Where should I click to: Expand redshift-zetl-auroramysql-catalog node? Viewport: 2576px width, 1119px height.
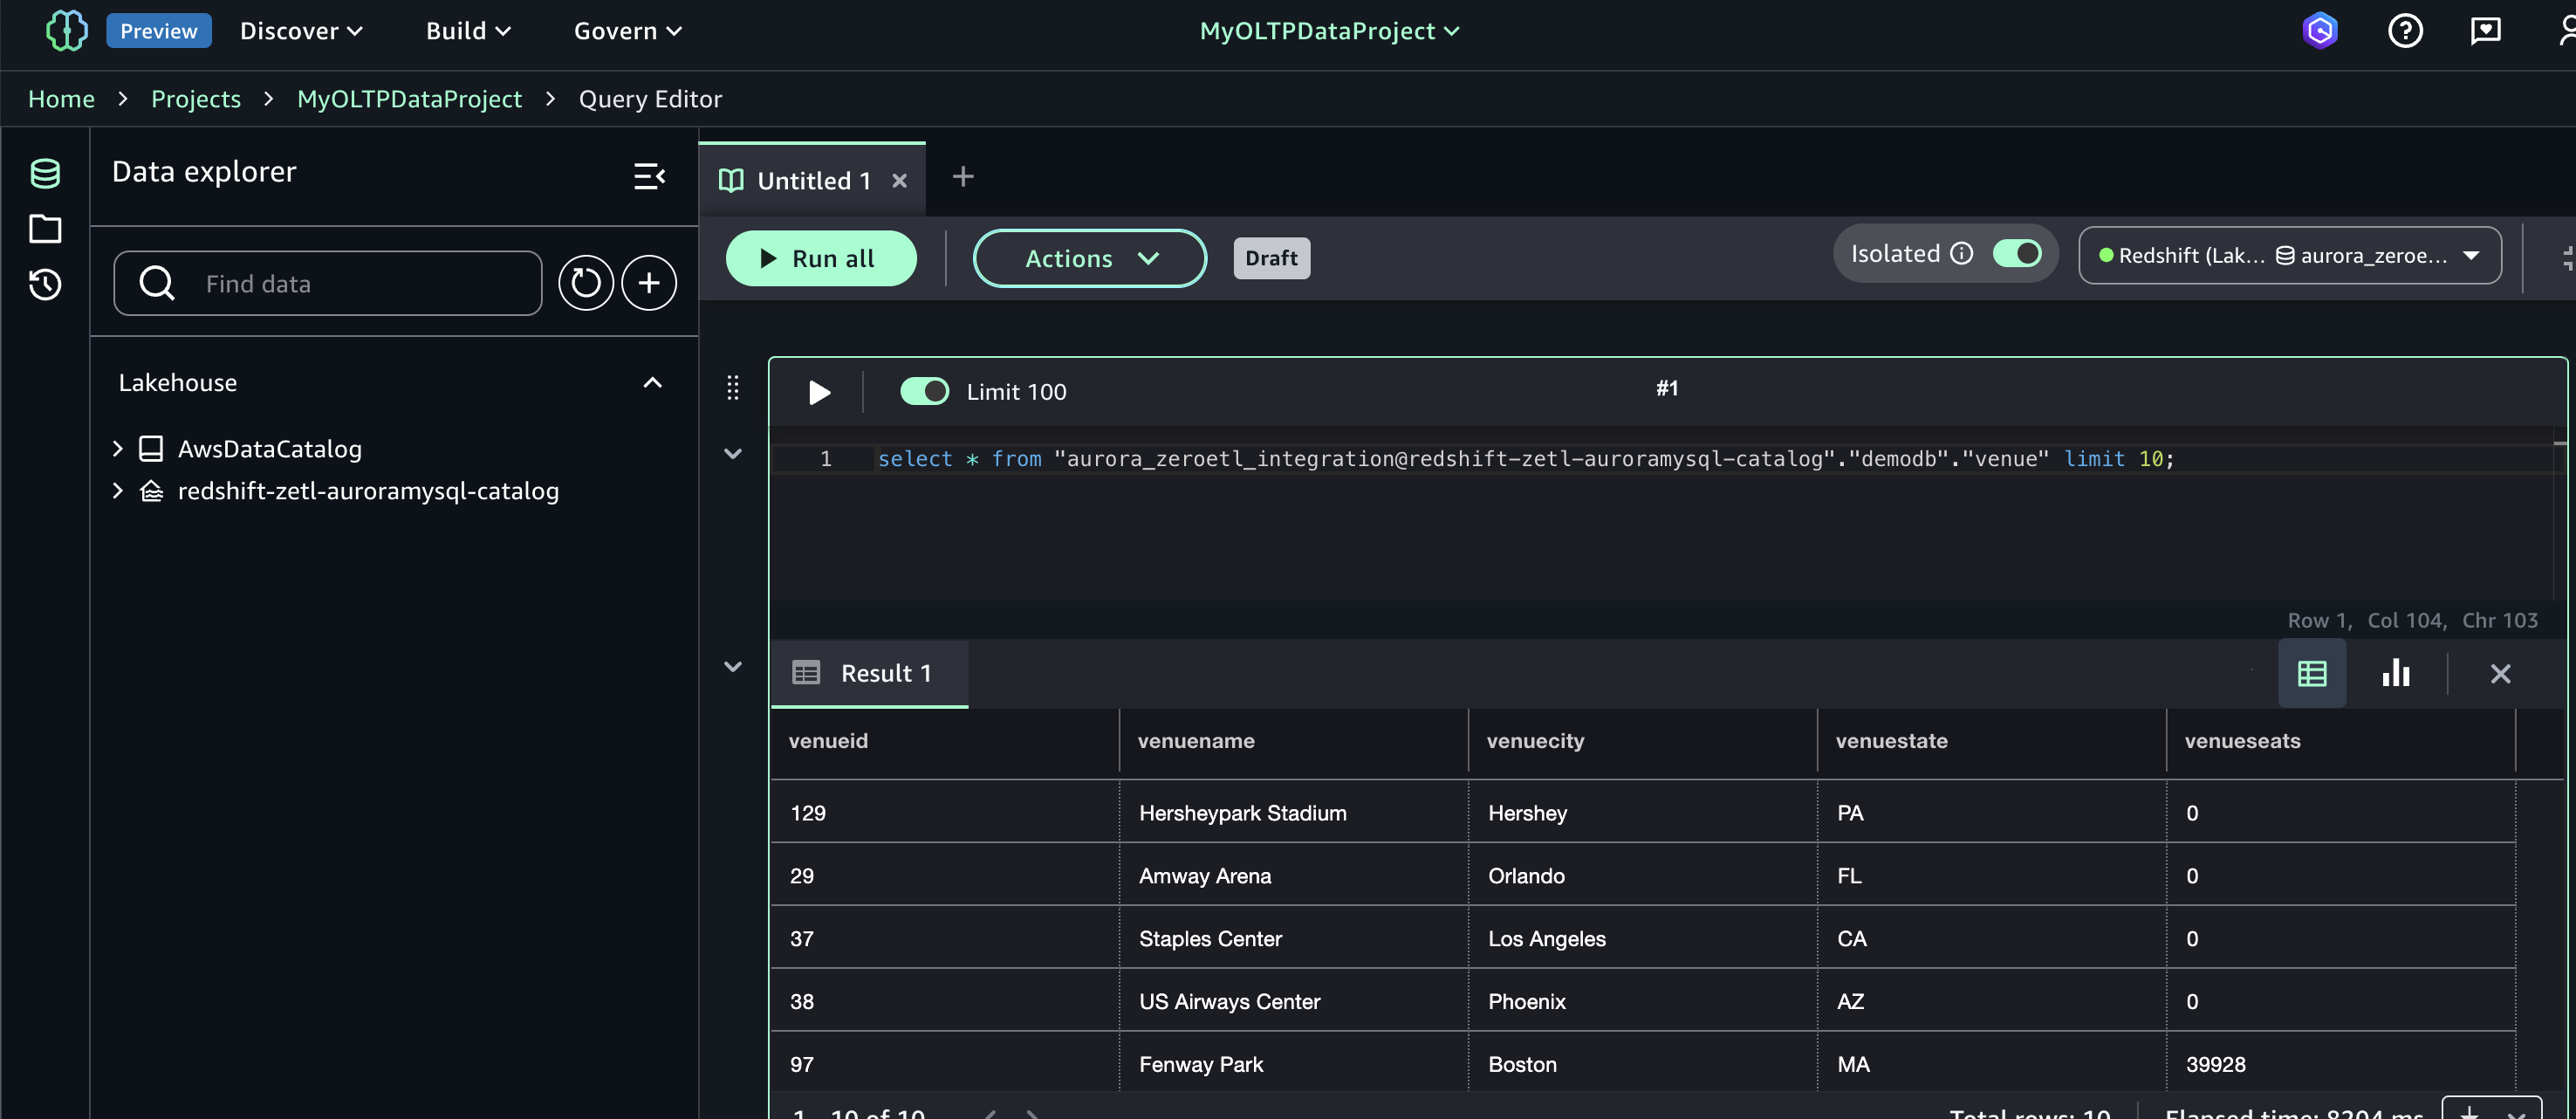[118, 491]
